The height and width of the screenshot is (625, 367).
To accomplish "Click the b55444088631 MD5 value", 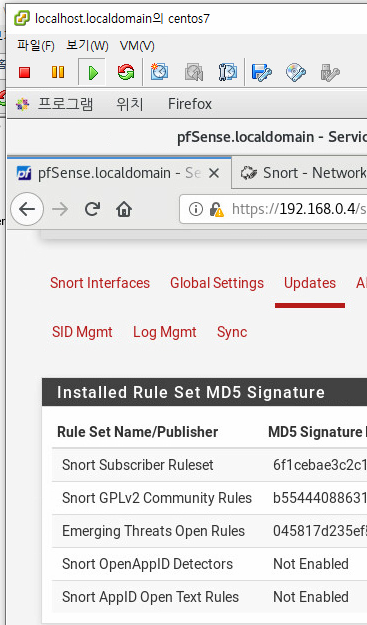I will tap(320, 498).
